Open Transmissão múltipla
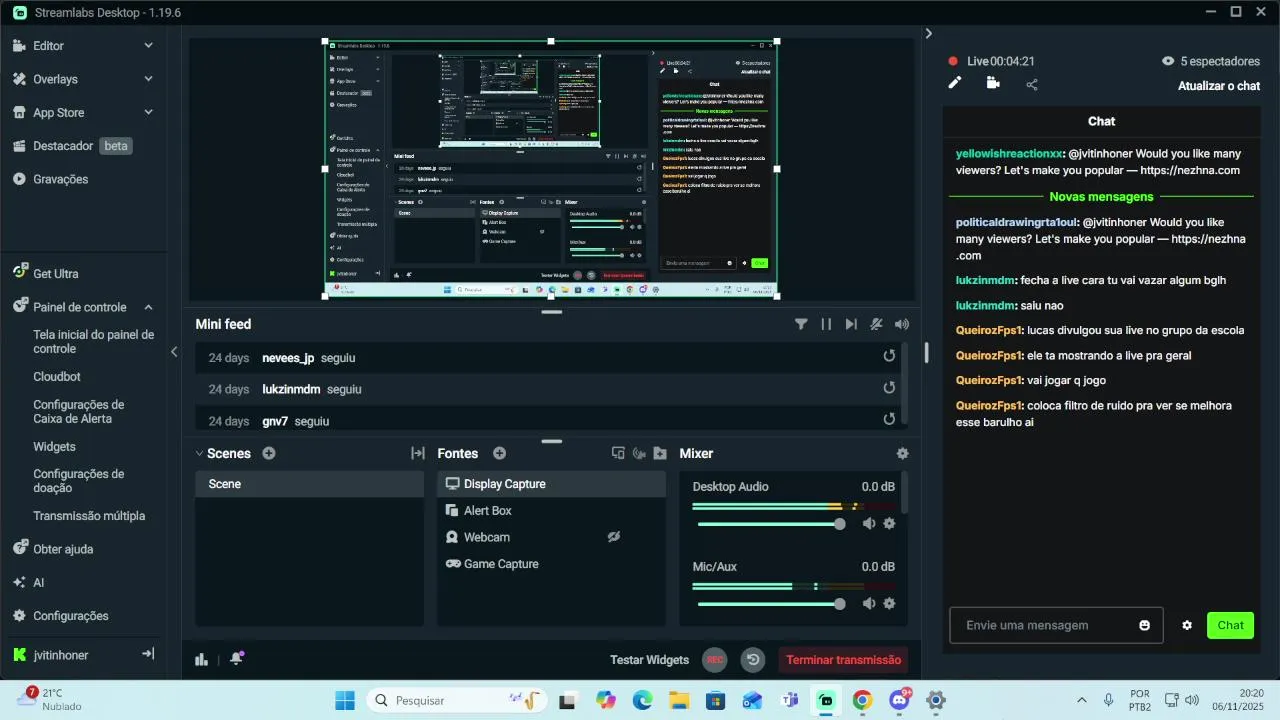This screenshot has width=1280, height=720. 89,516
